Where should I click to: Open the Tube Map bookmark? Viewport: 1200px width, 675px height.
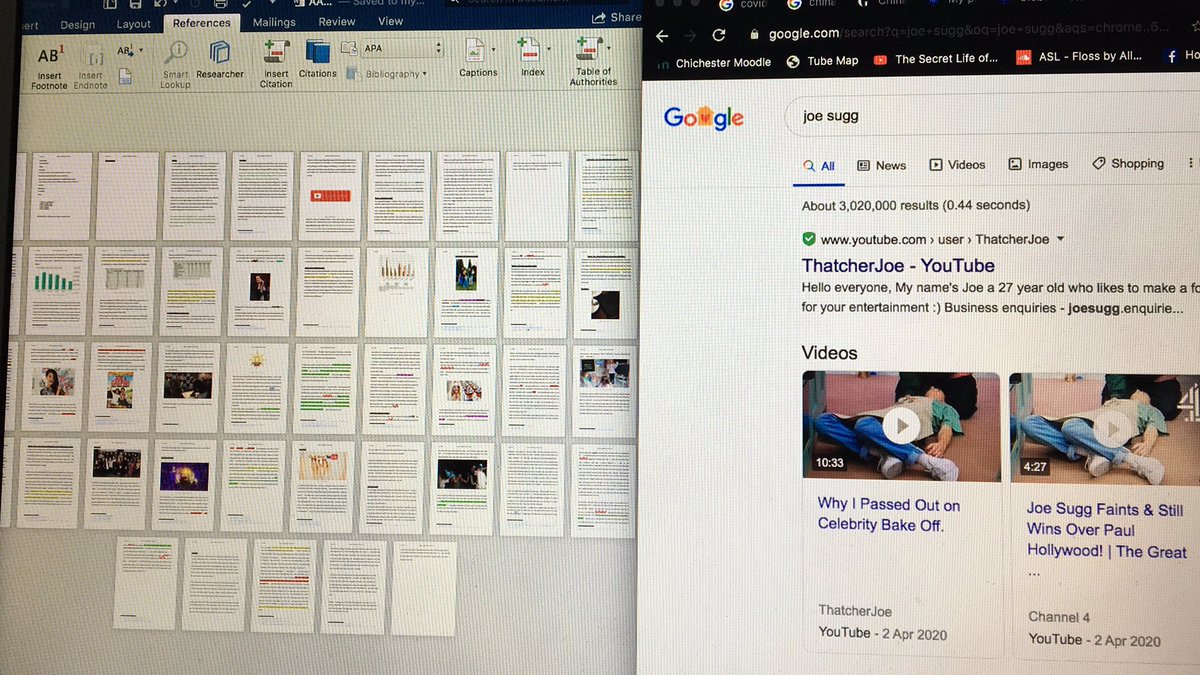[822, 60]
